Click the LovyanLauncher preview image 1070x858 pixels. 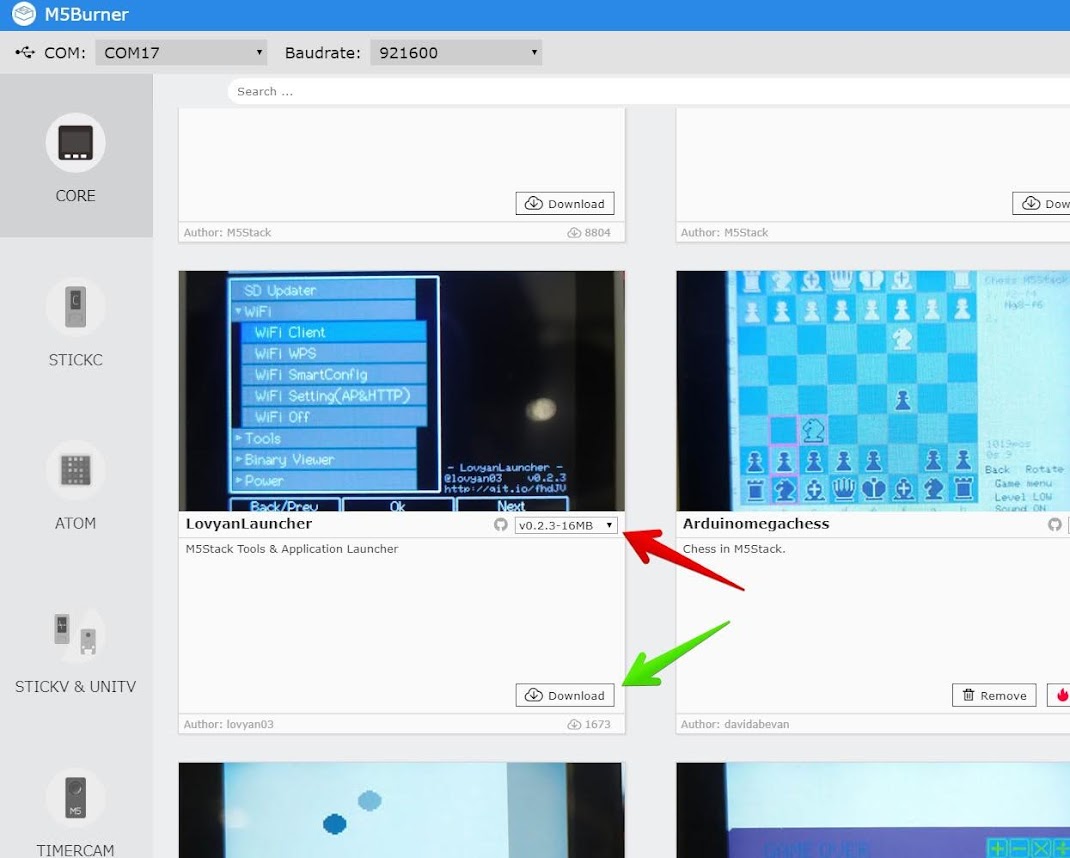(x=401, y=390)
